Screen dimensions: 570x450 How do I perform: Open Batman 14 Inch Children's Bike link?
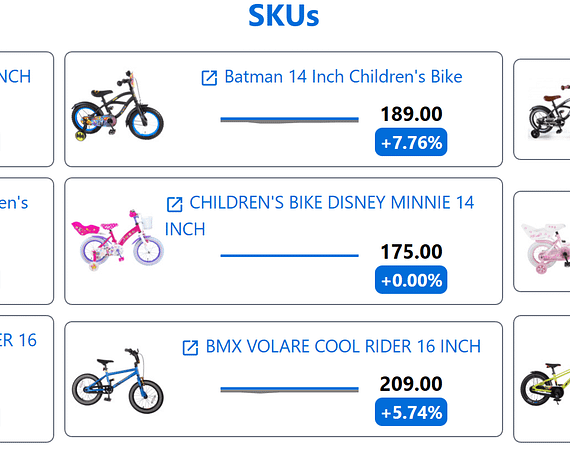(x=343, y=77)
